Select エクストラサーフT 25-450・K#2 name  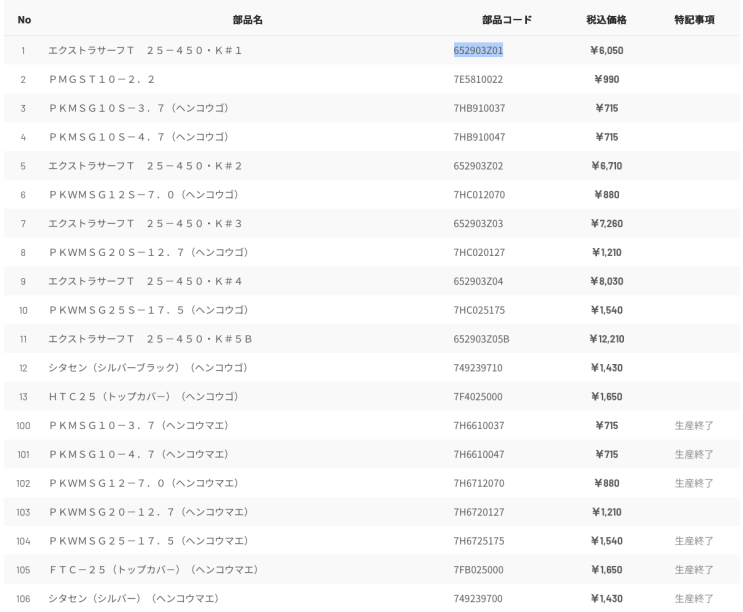[145, 166]
